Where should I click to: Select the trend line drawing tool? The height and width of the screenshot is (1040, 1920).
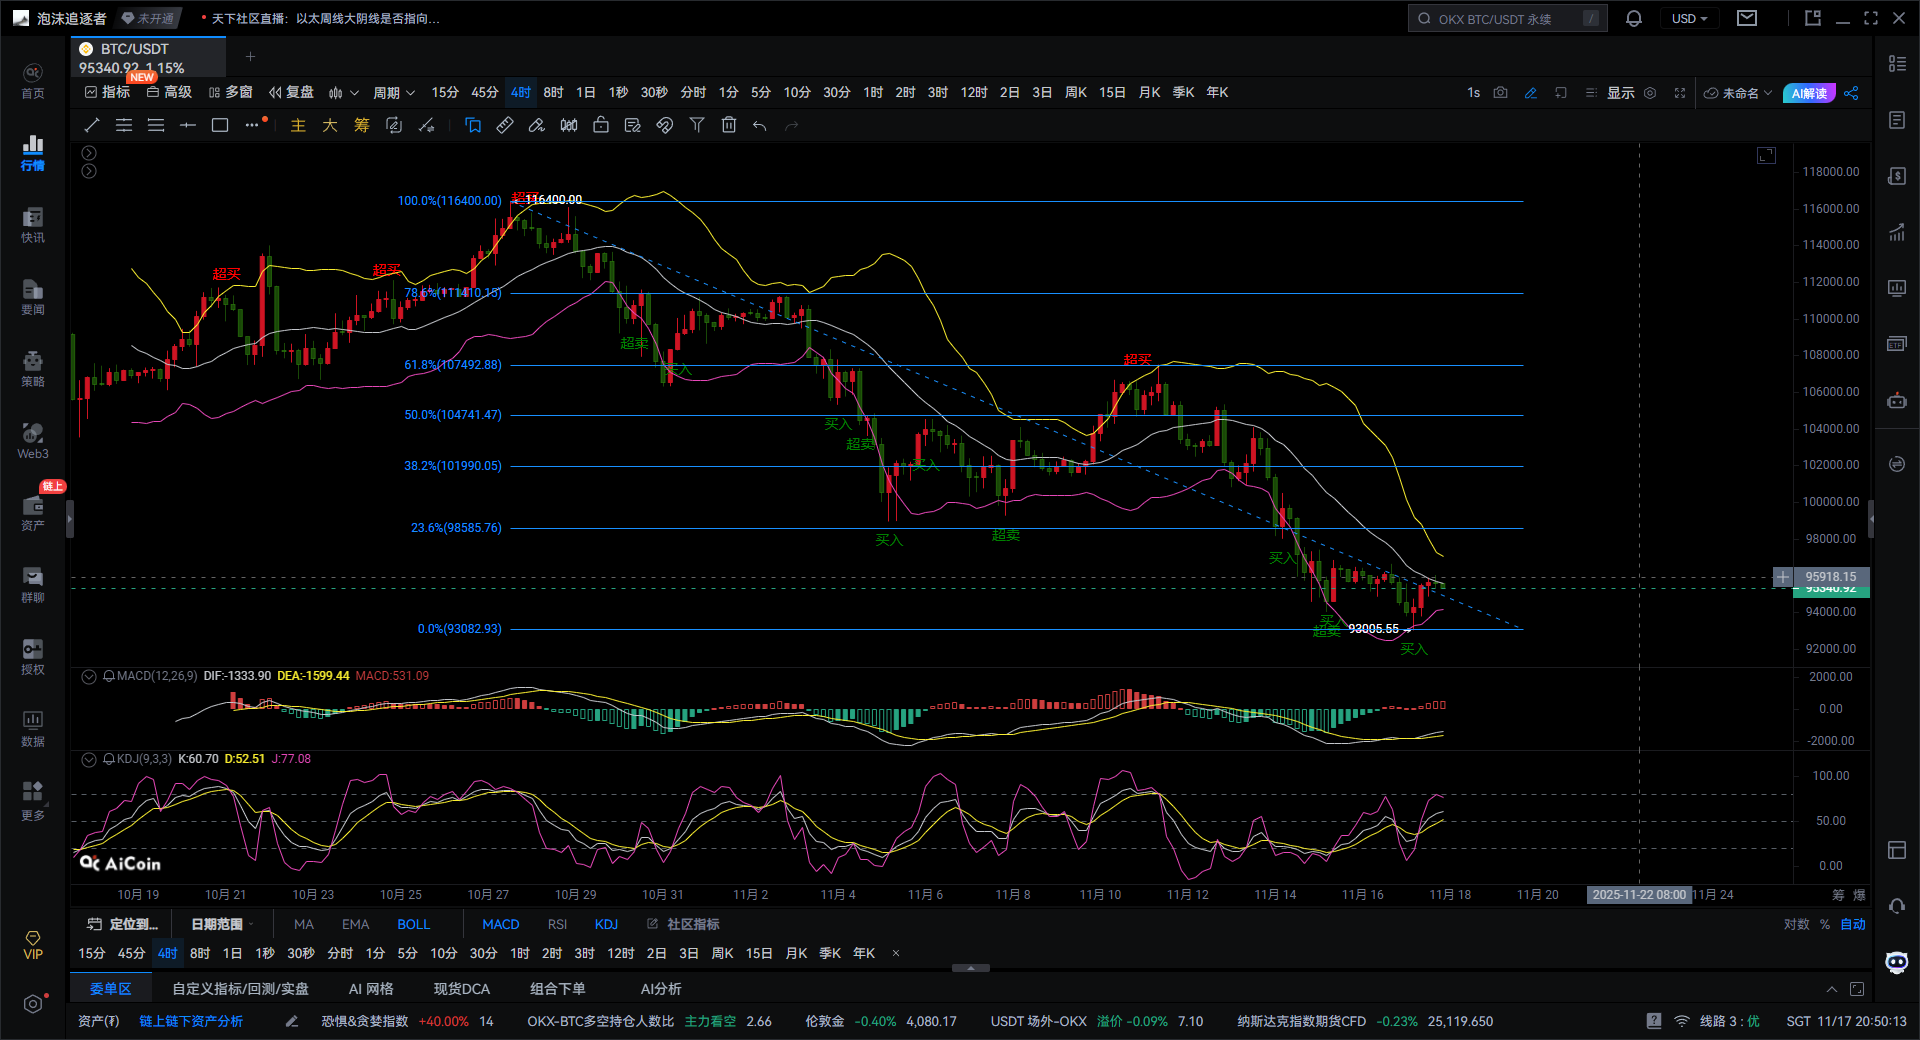(x=92, y=125)
